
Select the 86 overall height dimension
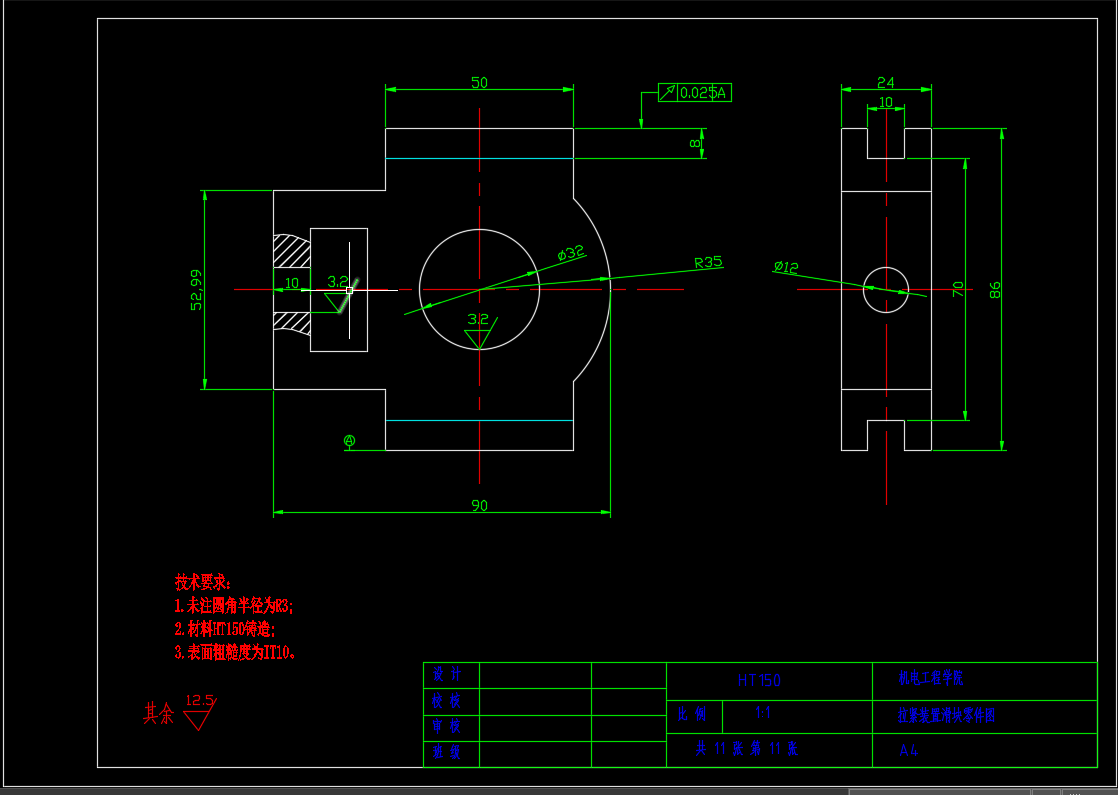coord(995,289)
